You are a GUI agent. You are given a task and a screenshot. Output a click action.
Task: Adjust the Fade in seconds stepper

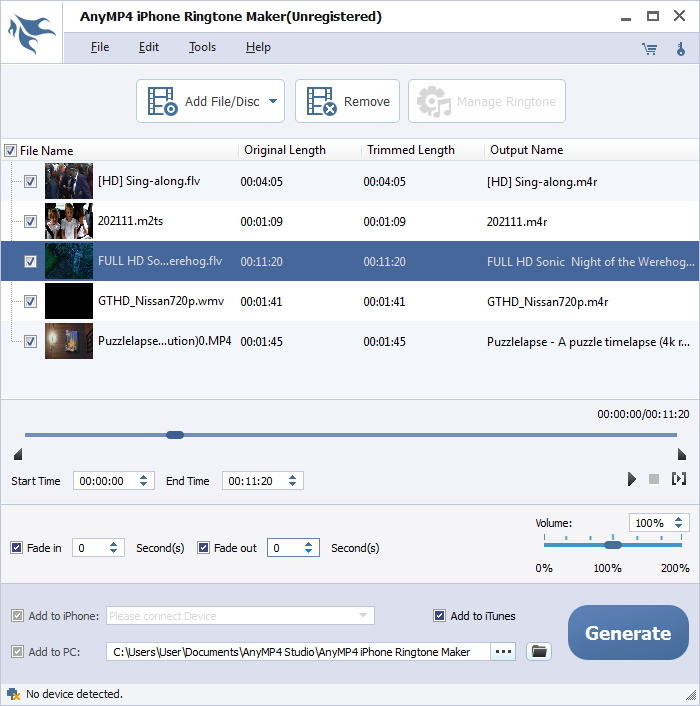tap(113, 548)
